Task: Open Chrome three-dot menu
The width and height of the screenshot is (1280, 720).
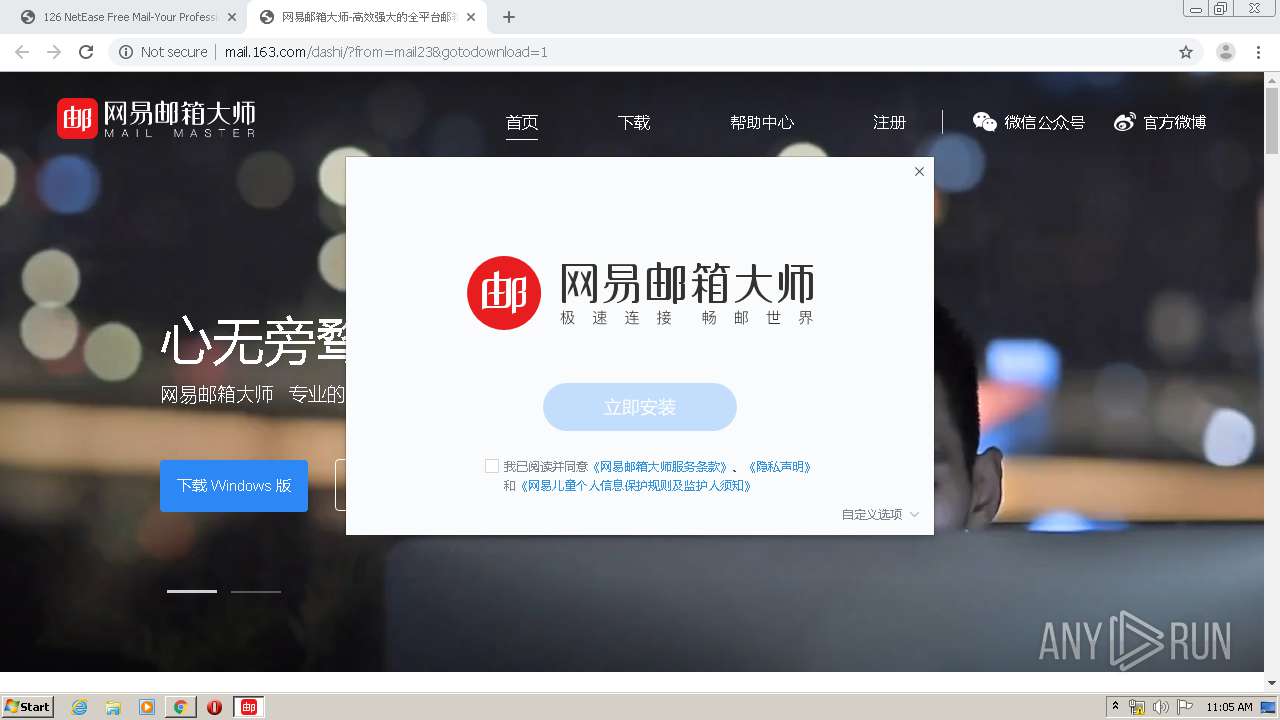Action: coord(1258,52)
